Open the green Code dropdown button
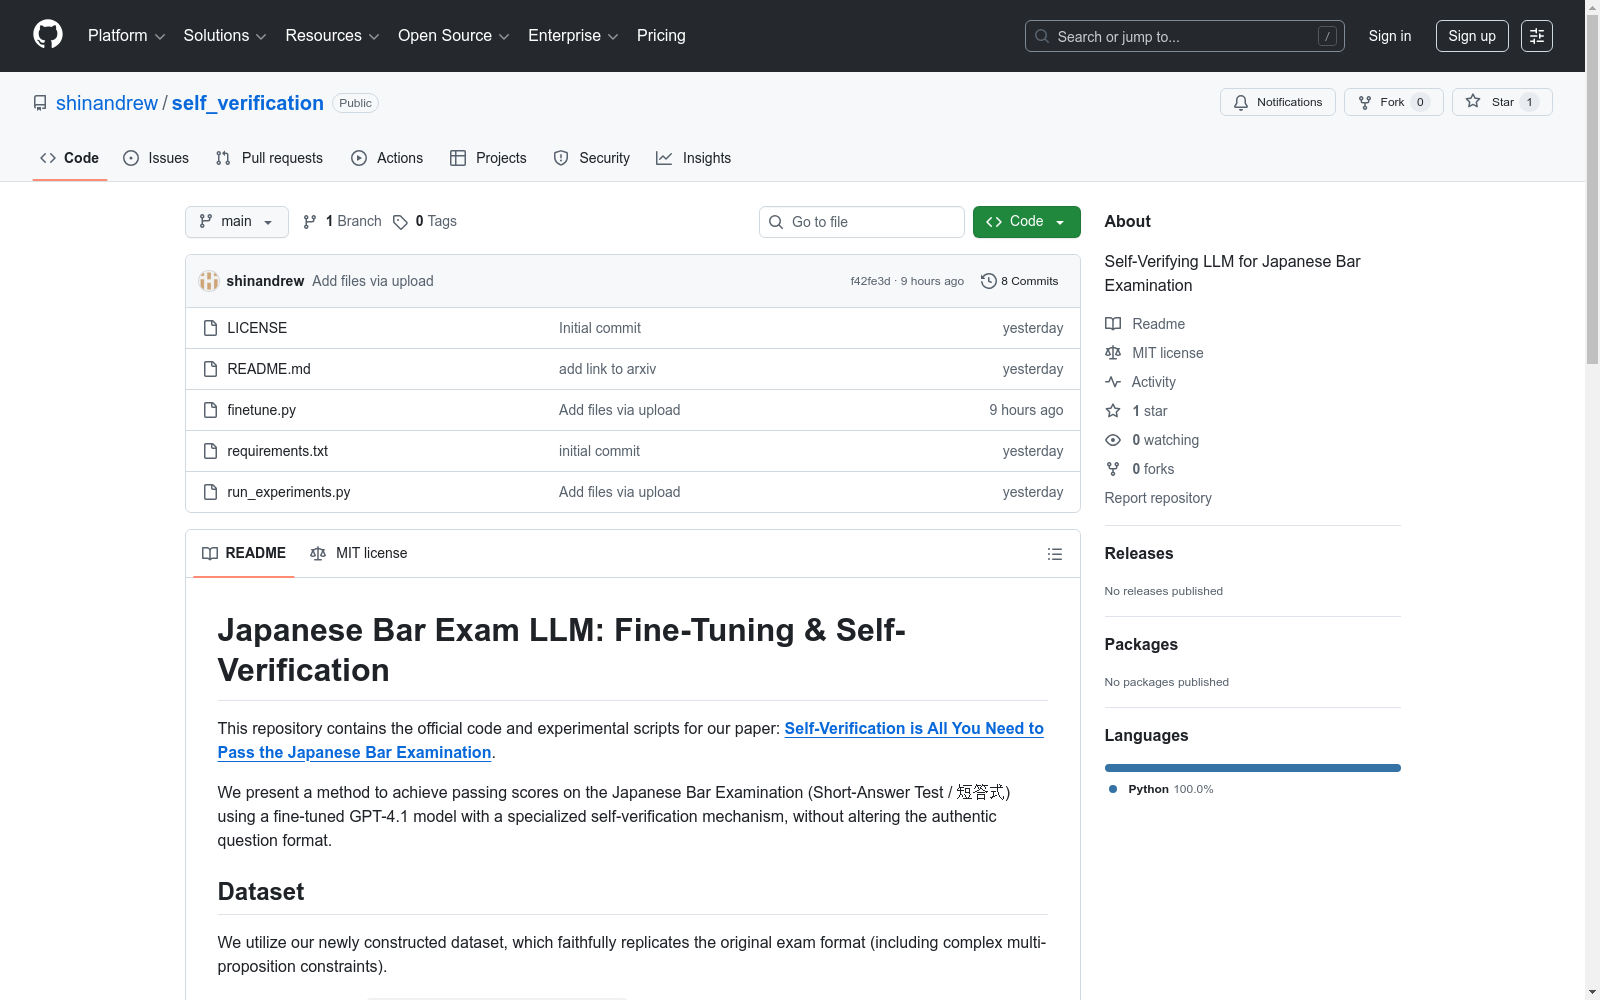The image size is (1600, 1000). (1026, 222)
